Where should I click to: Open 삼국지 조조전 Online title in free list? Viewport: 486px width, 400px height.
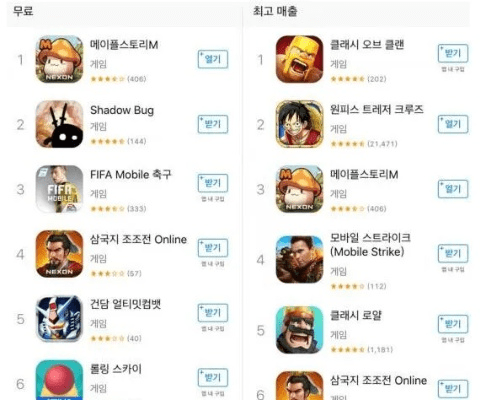138,239
